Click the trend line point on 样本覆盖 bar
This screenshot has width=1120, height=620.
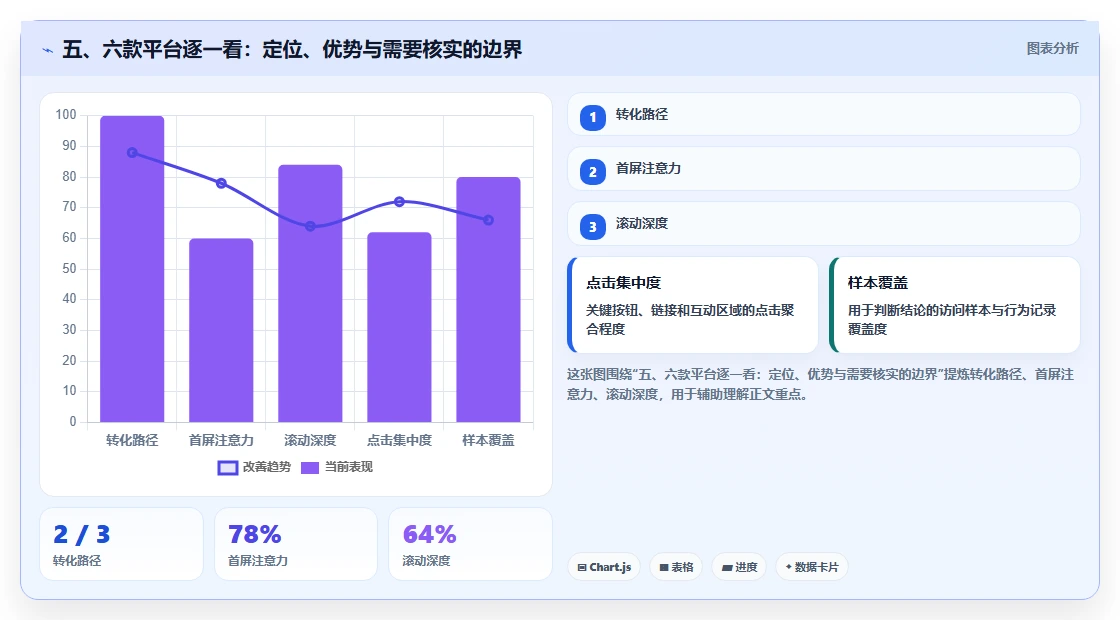[489, 220]
